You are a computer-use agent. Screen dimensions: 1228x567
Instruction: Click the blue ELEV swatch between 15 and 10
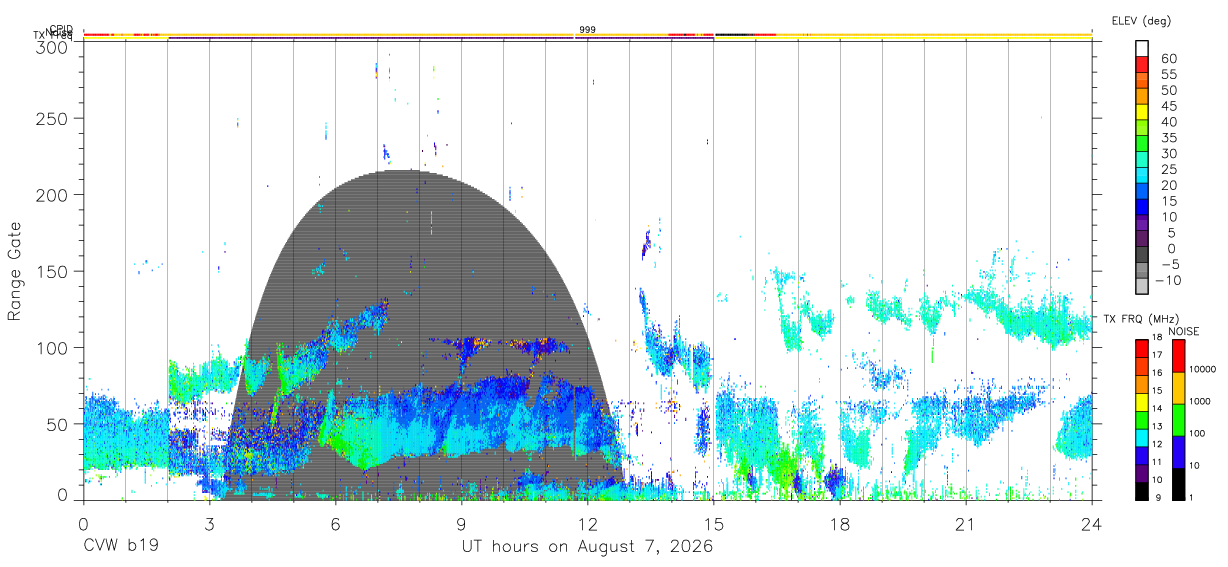pos(1141,207)
